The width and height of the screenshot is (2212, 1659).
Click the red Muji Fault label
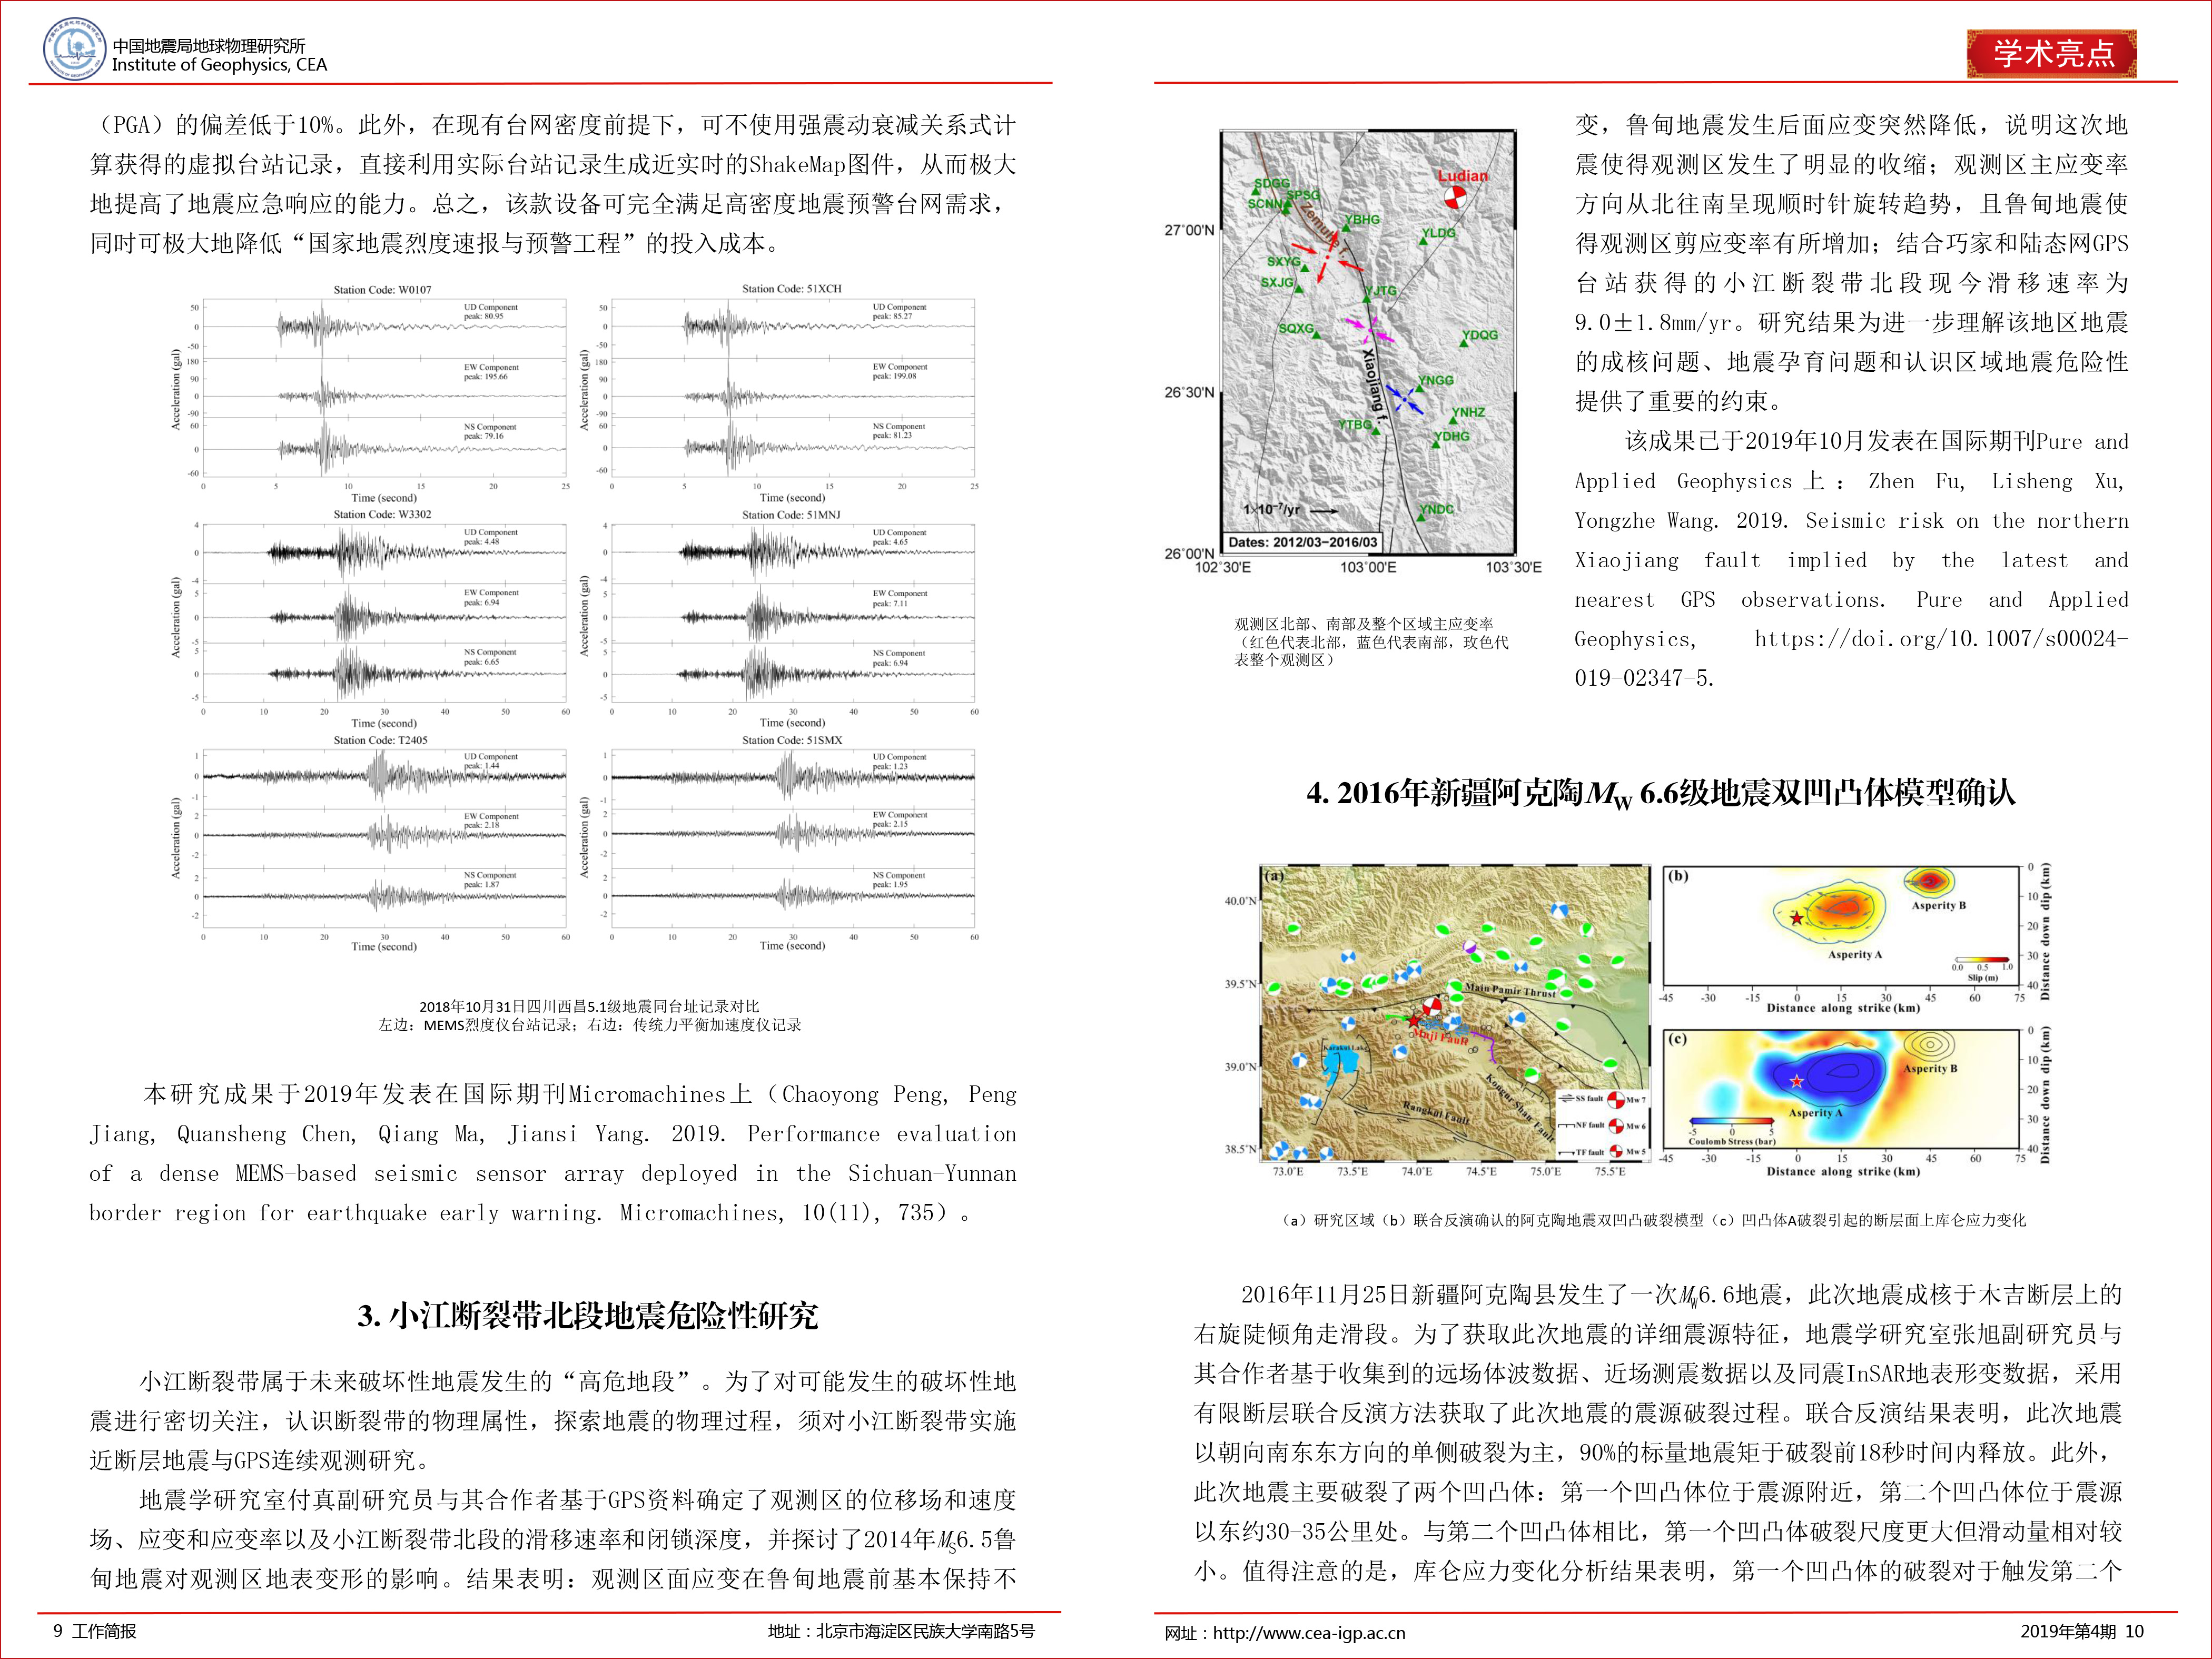pos(1440,1037)
